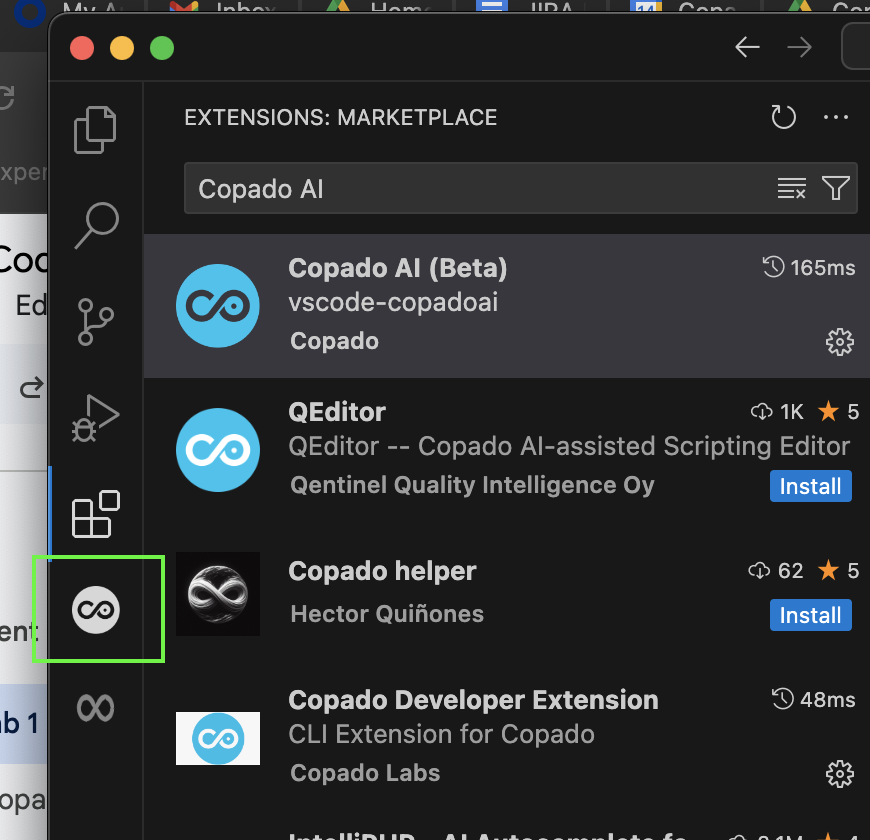Open the Run and Debug view
The width and height of the screenshot is (870, 840).
tap(95, 418)
